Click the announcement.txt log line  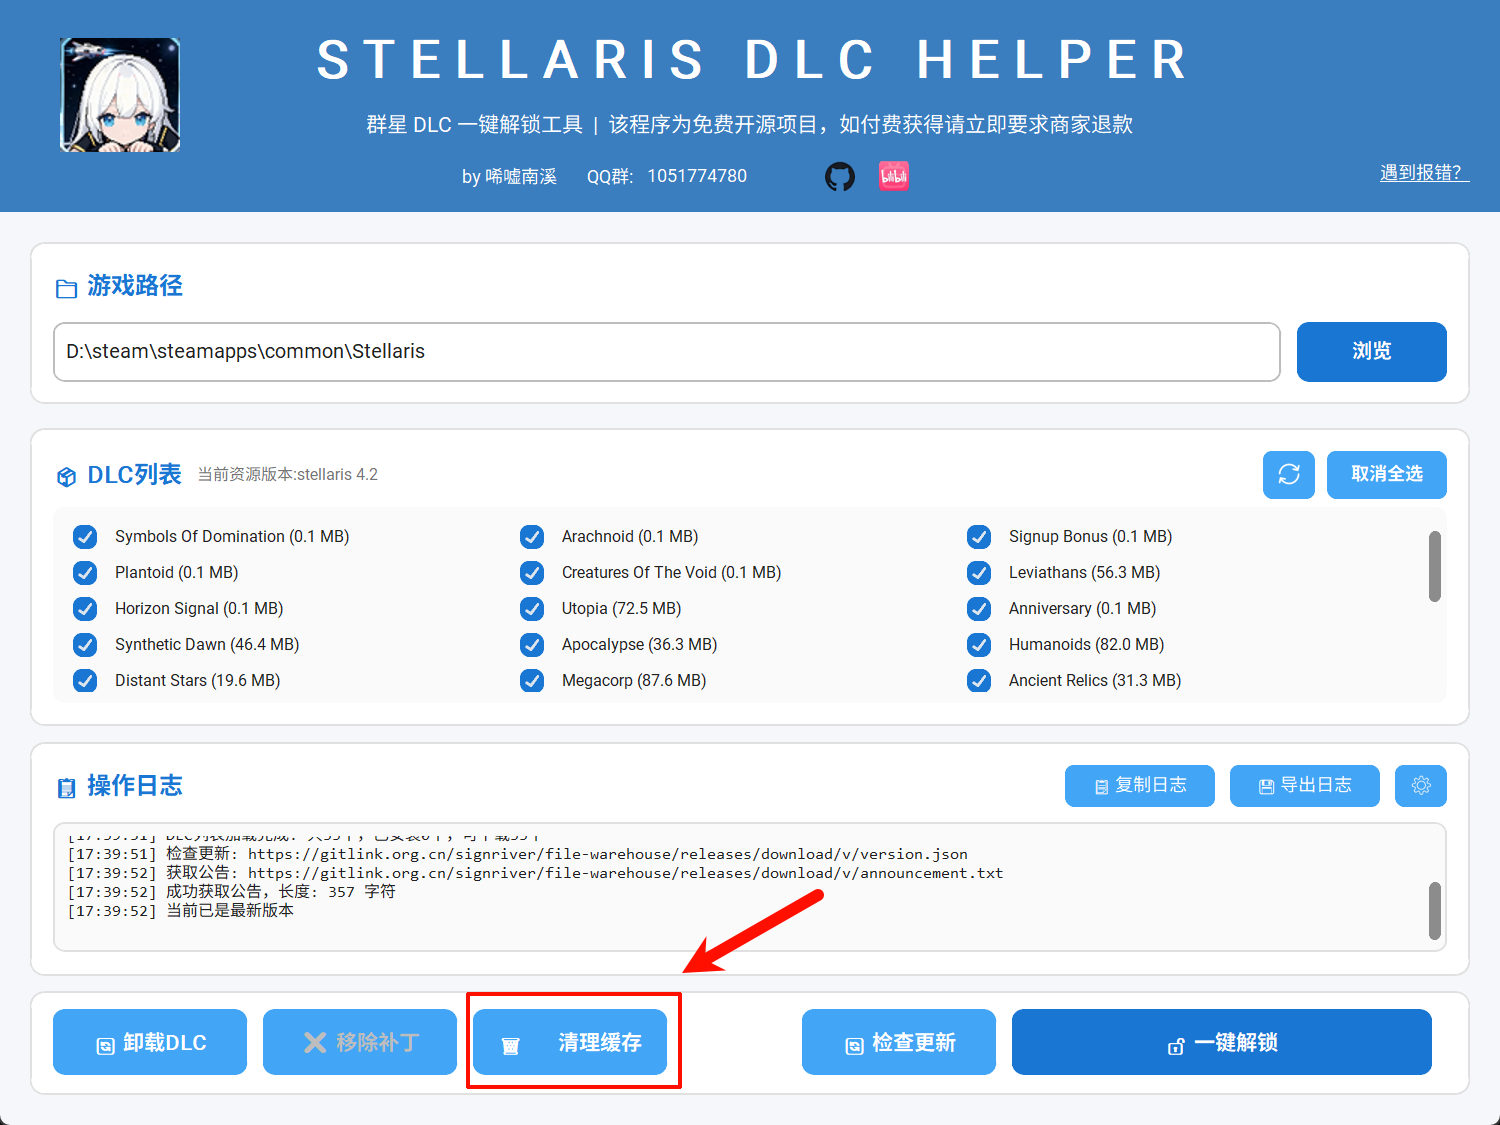[x=535, y=873]
